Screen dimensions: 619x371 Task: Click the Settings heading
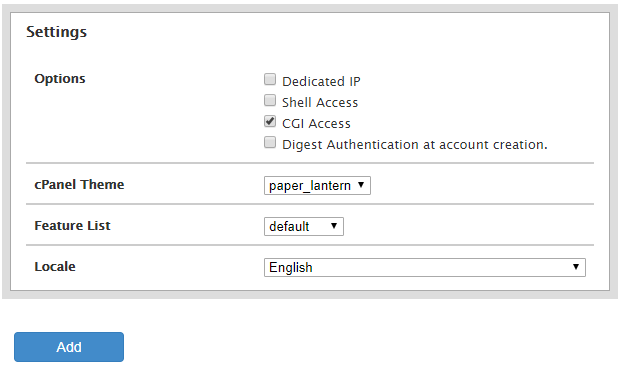[56, 32]
